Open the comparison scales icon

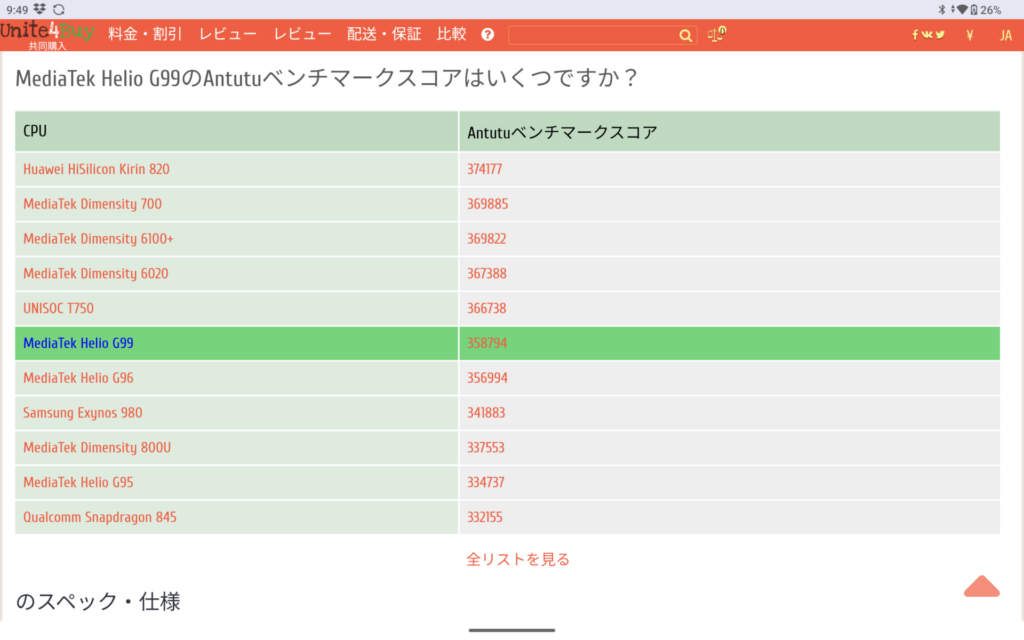tap(716, 34)
